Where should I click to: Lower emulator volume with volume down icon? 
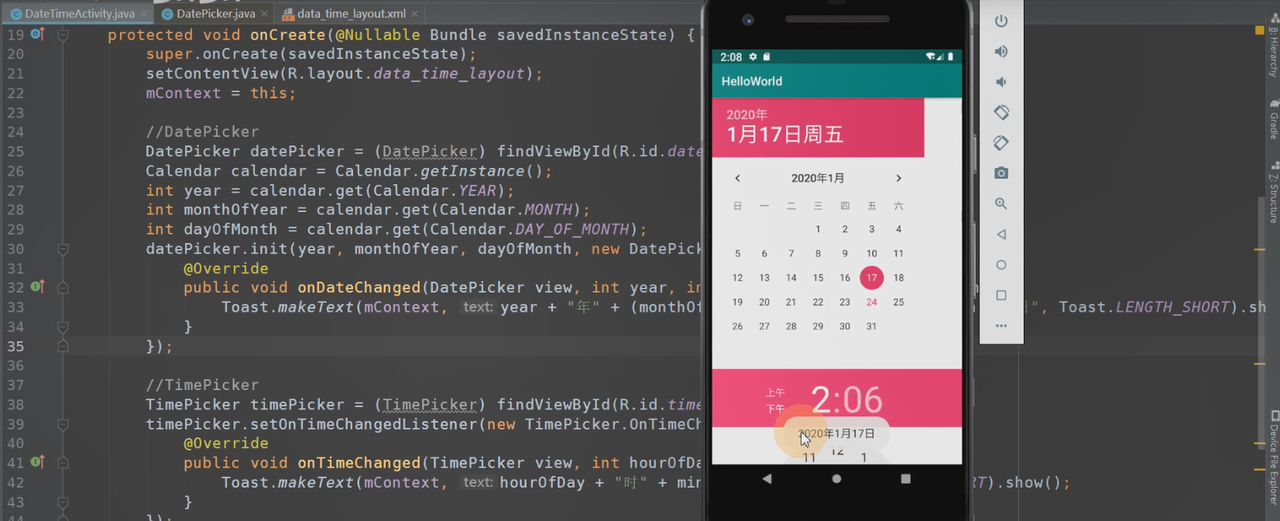point(1001,82)
